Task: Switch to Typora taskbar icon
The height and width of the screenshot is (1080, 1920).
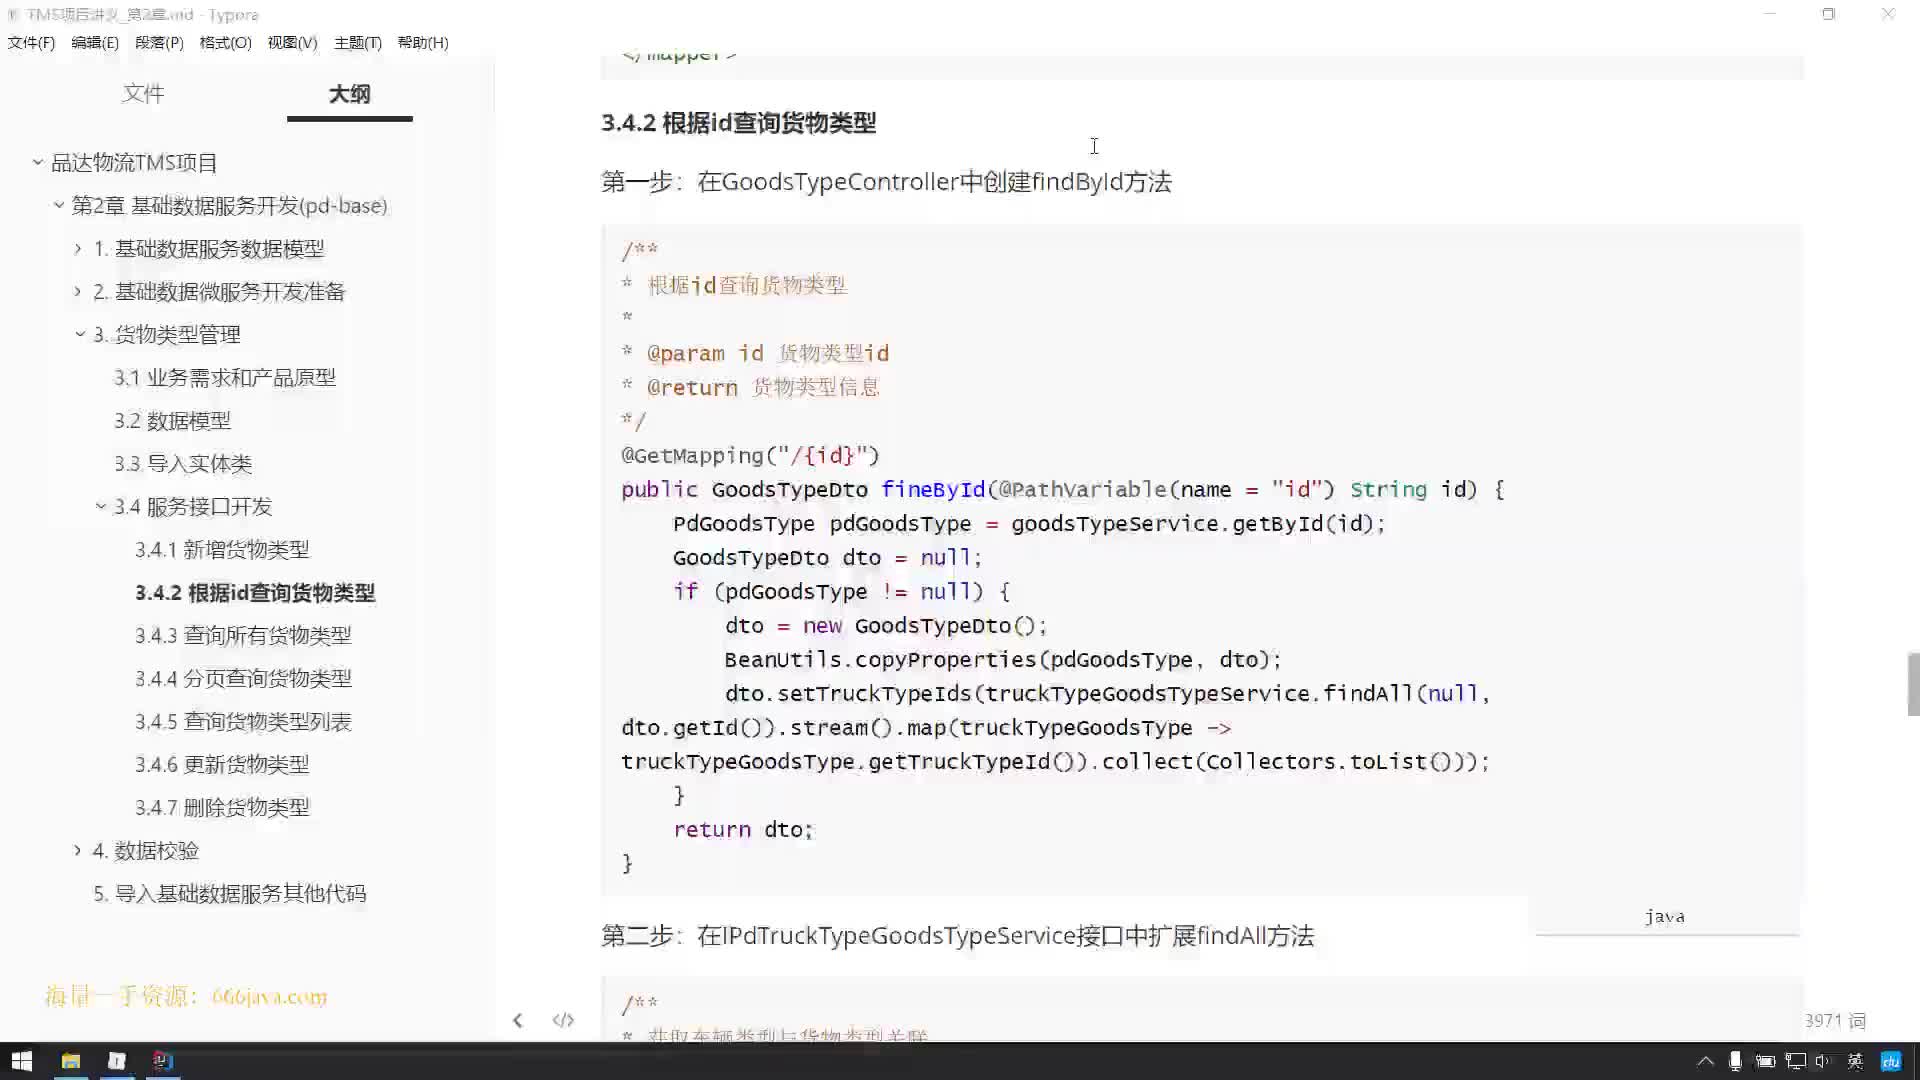Action: pos(116,1061)
